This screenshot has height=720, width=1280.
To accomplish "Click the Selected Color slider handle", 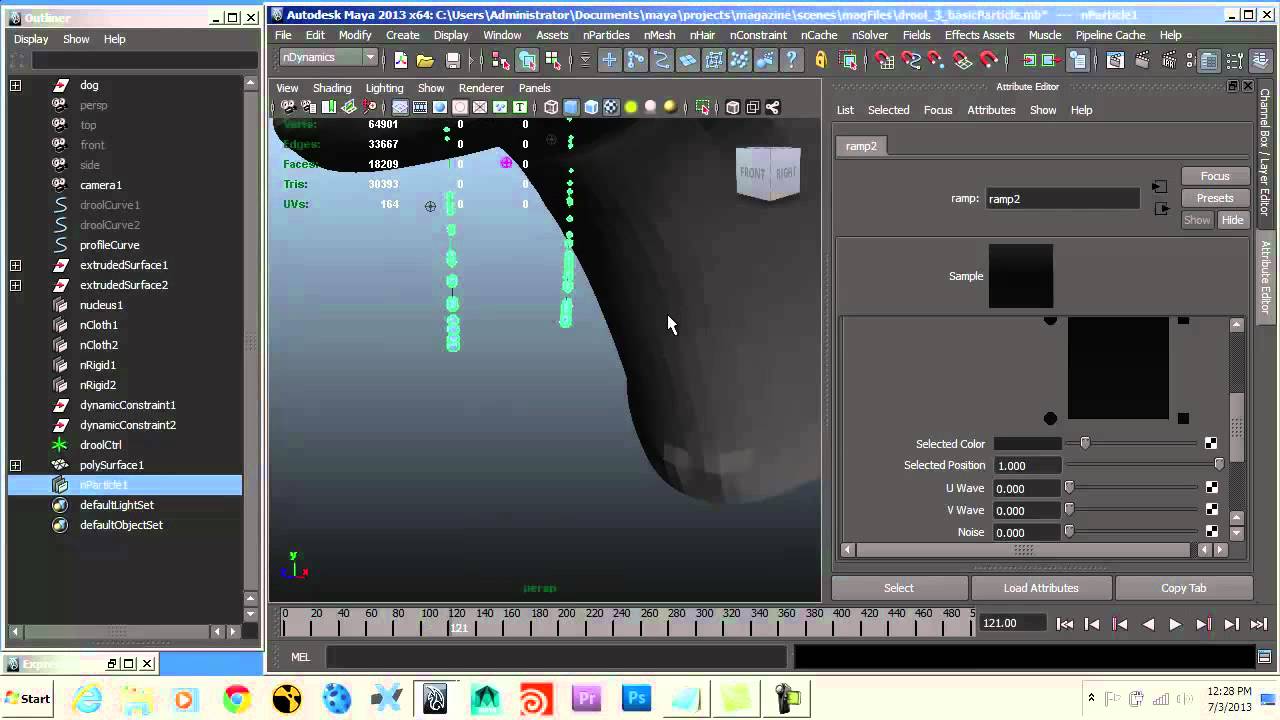I will tap(1085, 443).
